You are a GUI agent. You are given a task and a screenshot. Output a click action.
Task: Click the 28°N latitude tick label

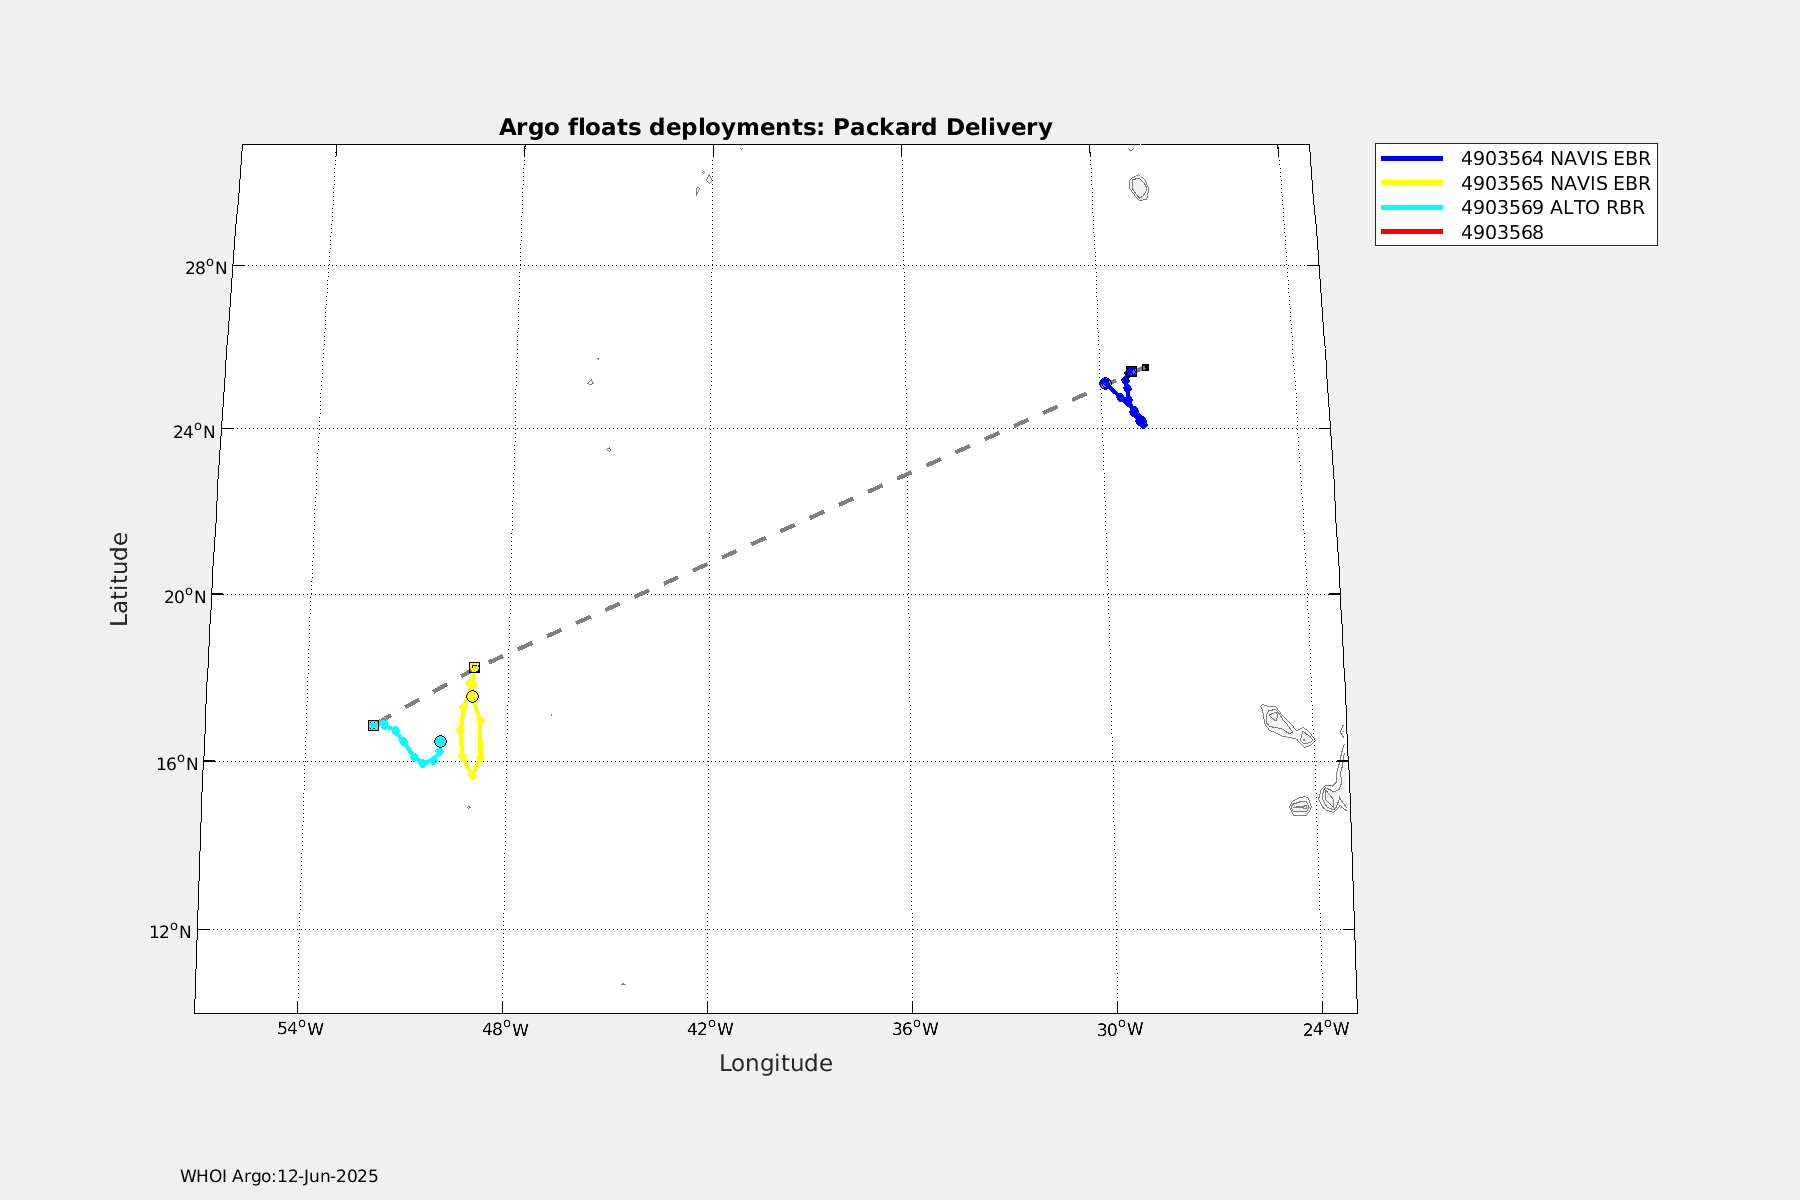point(207,267)
